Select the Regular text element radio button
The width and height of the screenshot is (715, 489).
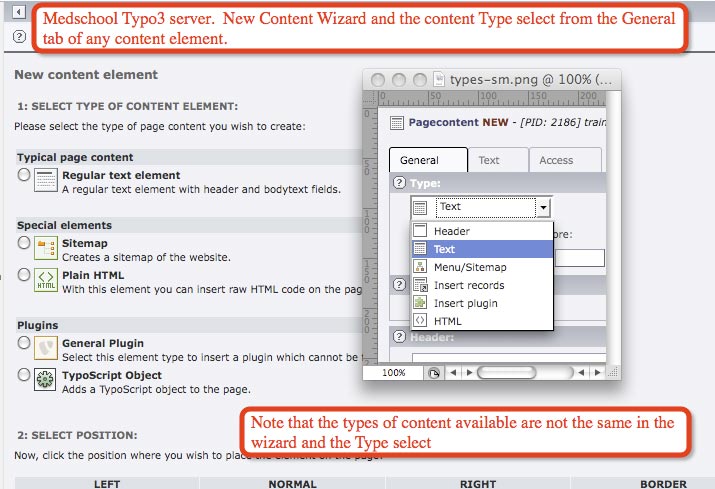pyautogui.click(x=24, y=175)
